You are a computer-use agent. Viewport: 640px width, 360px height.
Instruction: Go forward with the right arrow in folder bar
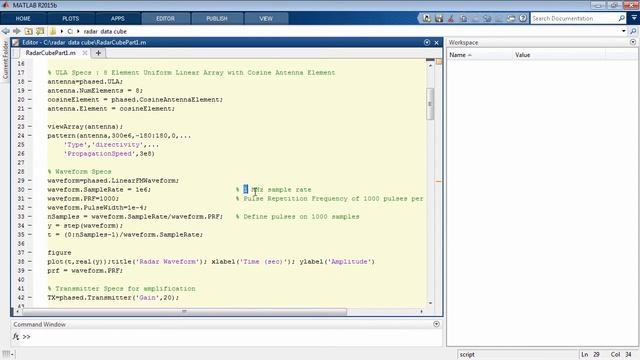point(17,31)
